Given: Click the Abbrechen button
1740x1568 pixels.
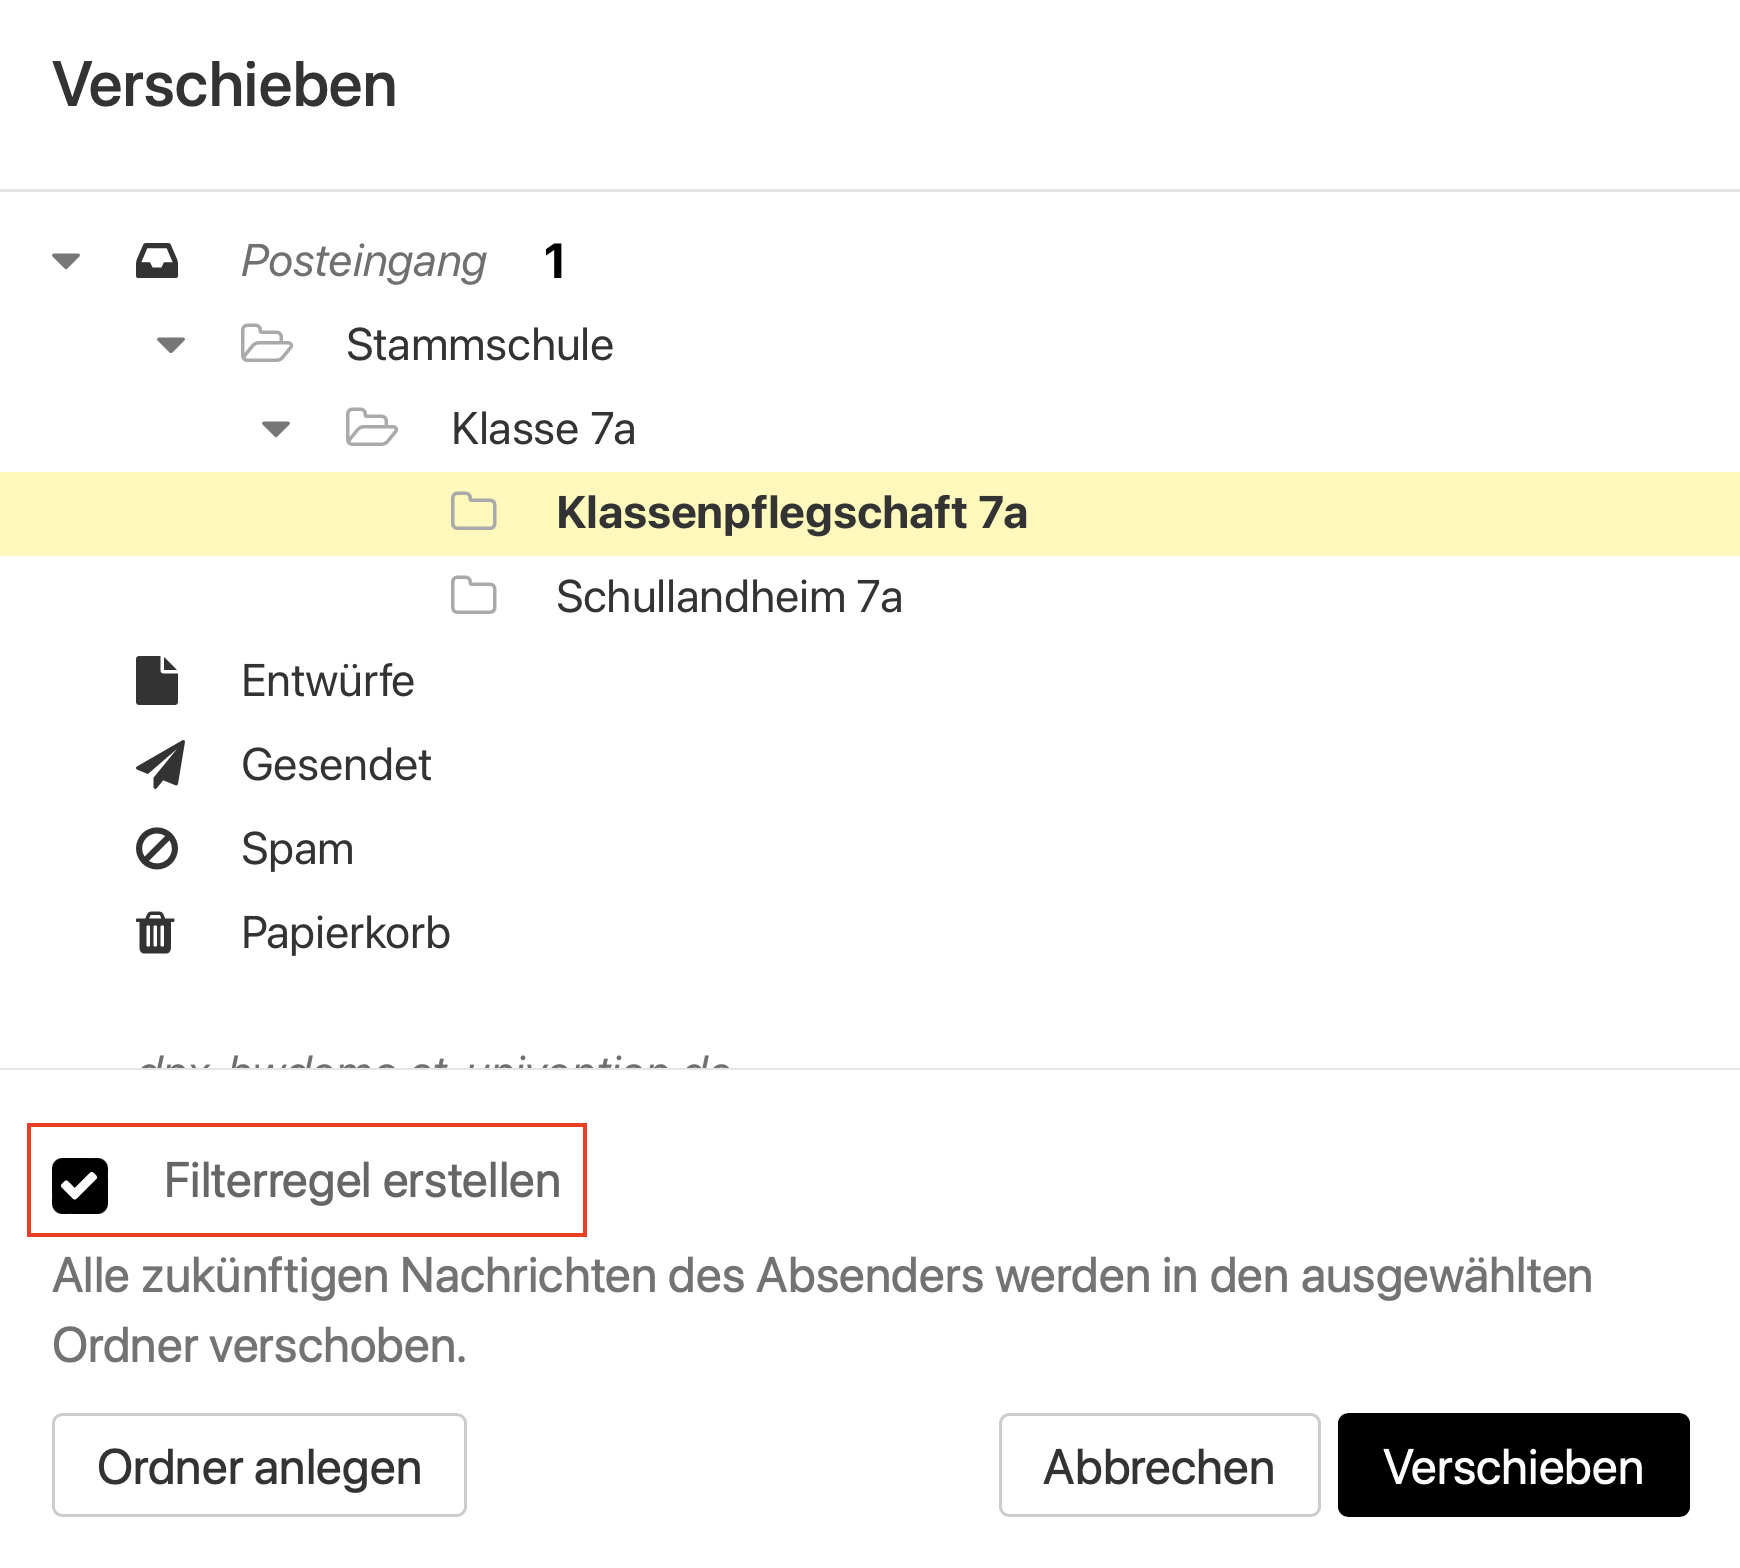Looking at the screenshot, I should coord(1159,1465).
